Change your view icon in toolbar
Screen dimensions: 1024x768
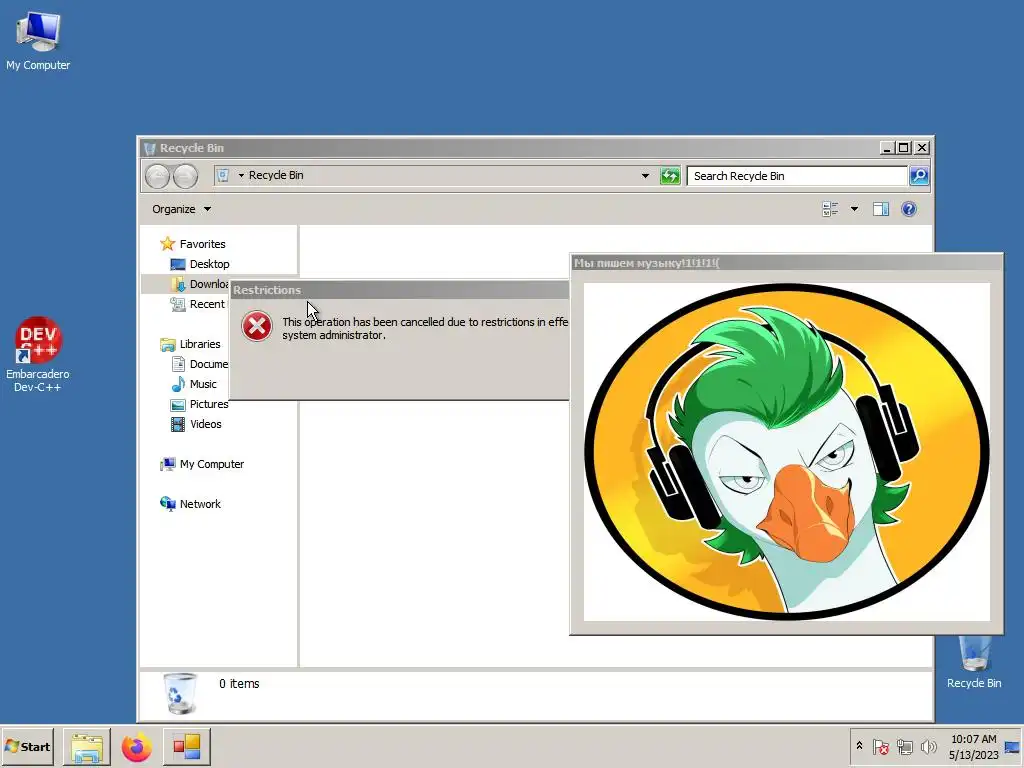pos(830,209)
